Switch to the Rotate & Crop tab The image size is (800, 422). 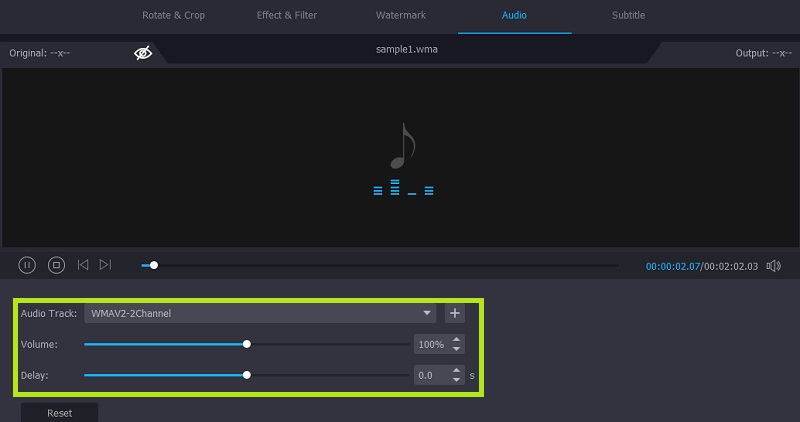173,16
